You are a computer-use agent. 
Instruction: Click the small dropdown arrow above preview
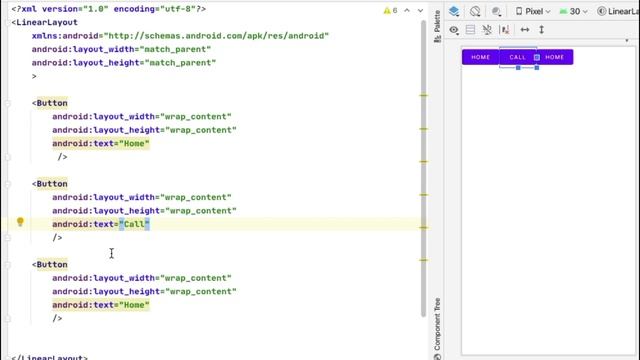tap(627, 41)
